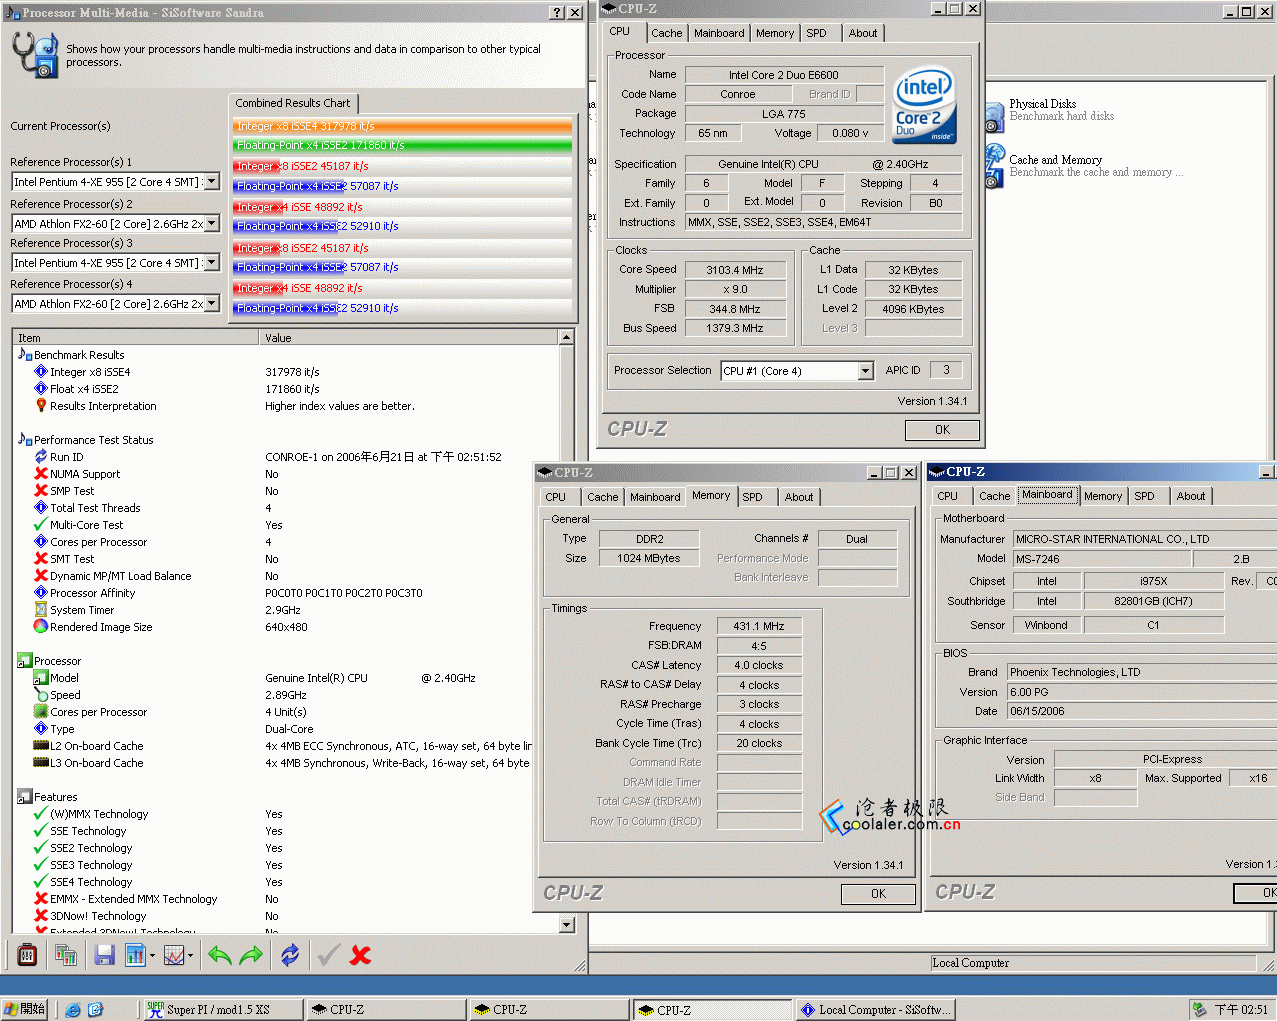Click the line graph toolbar icon
This screenshot has width=1277, height=1021.
coord(173,955)
